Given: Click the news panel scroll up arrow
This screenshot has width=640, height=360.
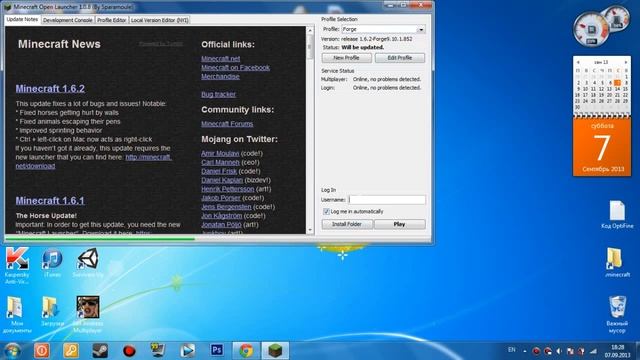Looking at the screenshot, I should point(310,30).
